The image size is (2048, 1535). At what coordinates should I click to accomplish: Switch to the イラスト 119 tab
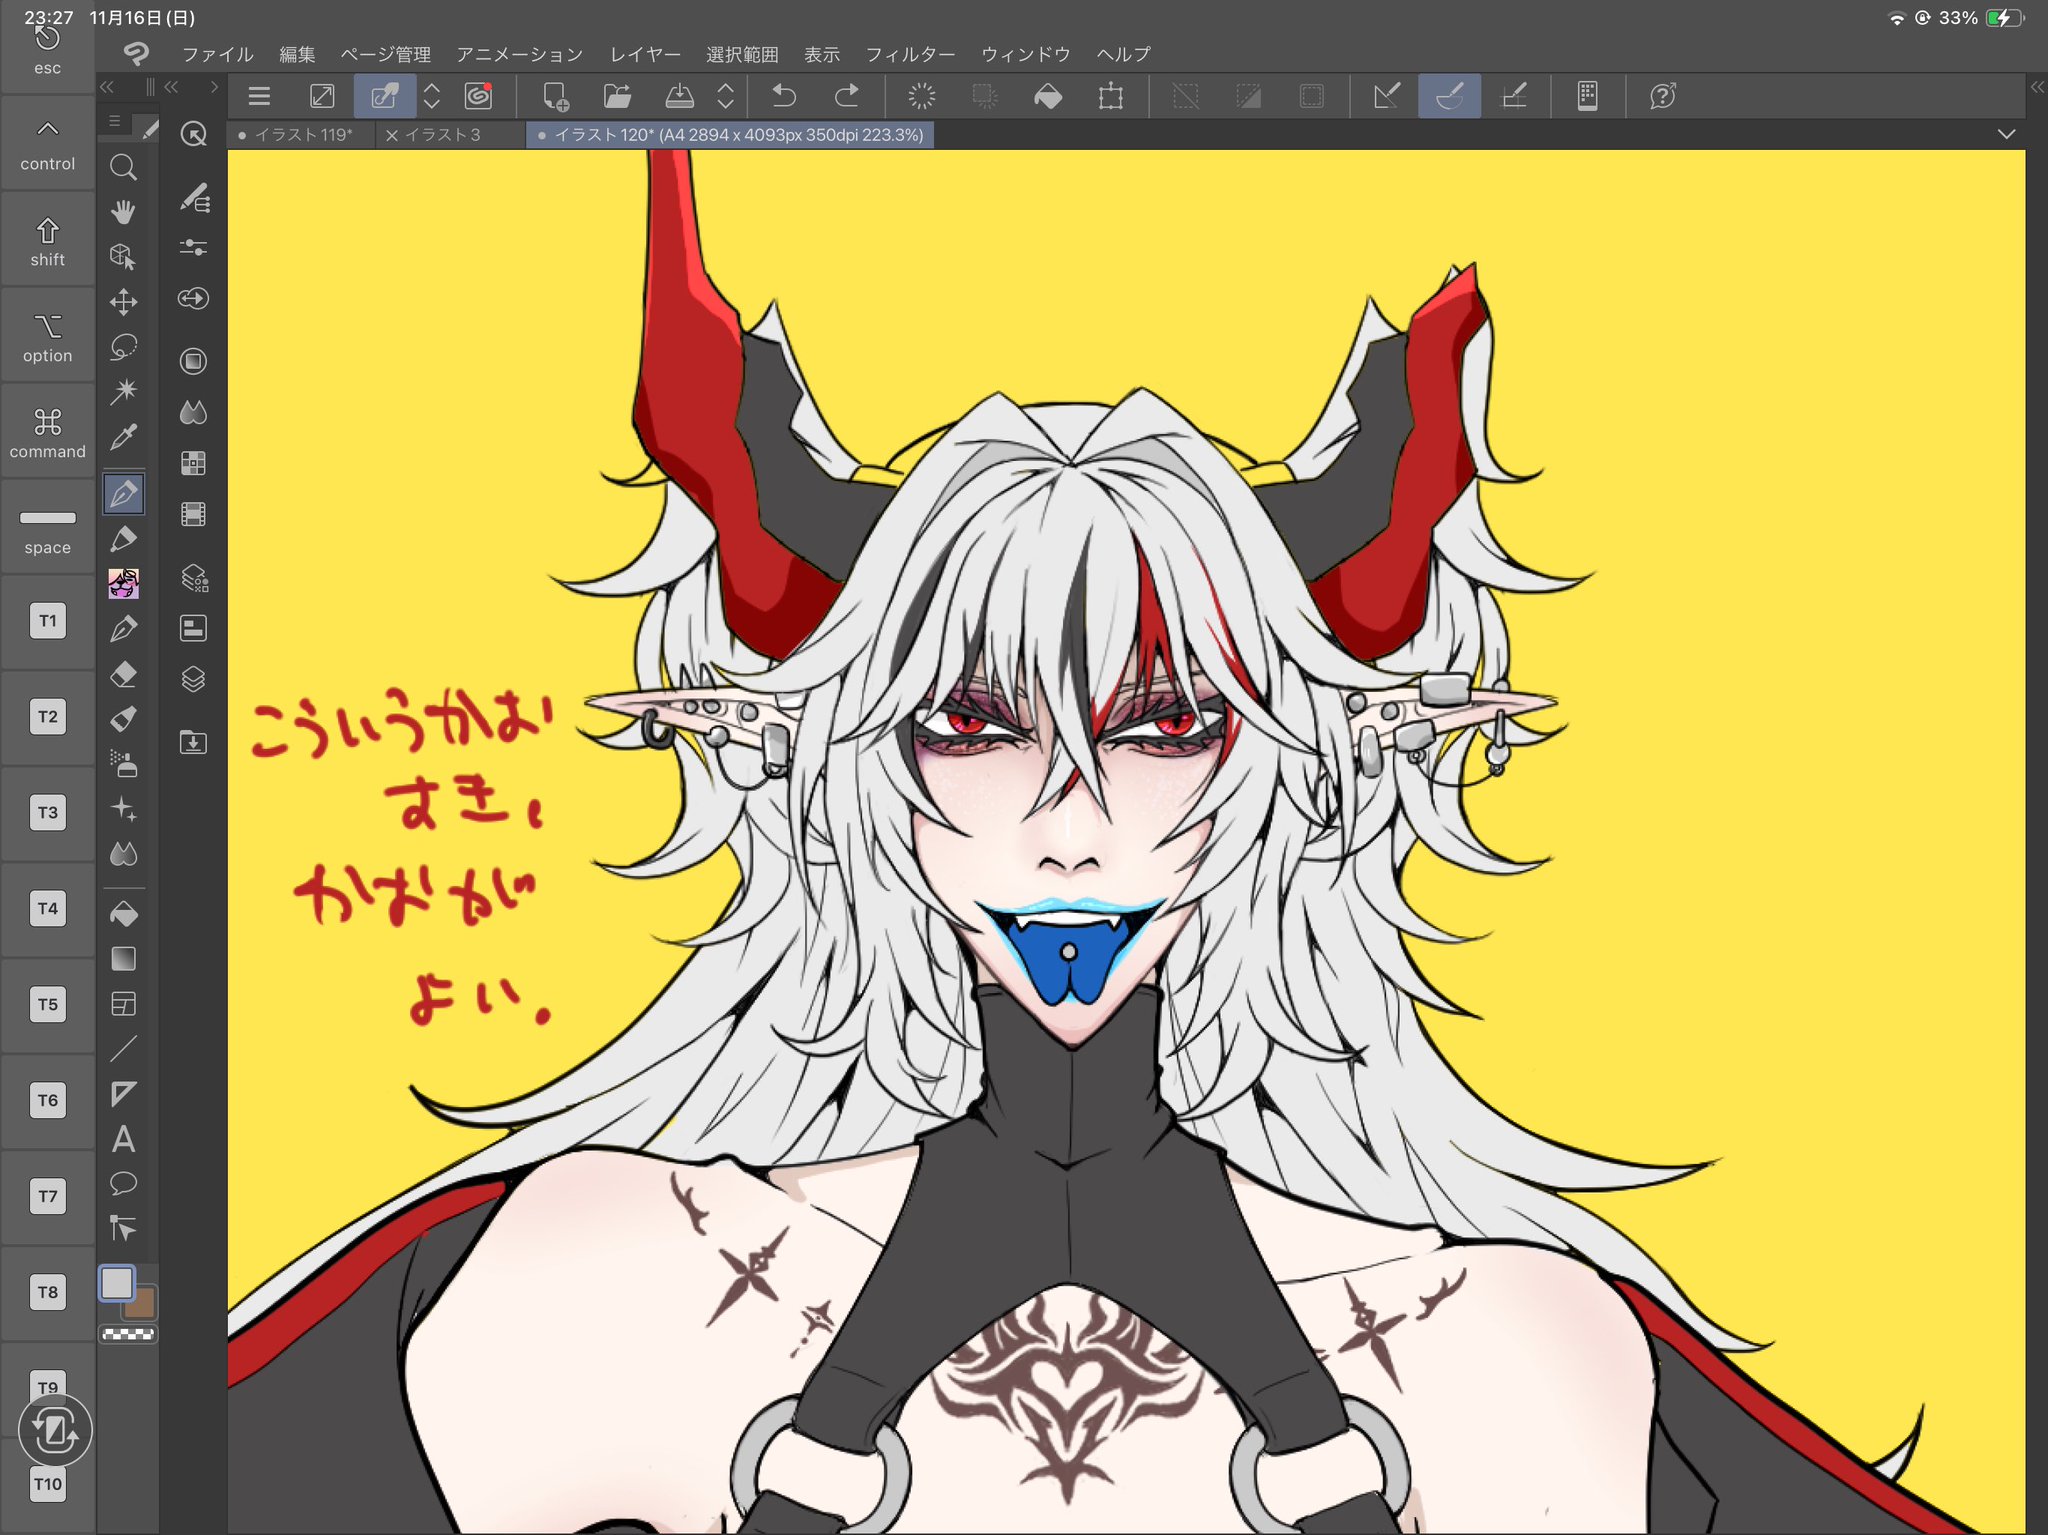point(303,134)
